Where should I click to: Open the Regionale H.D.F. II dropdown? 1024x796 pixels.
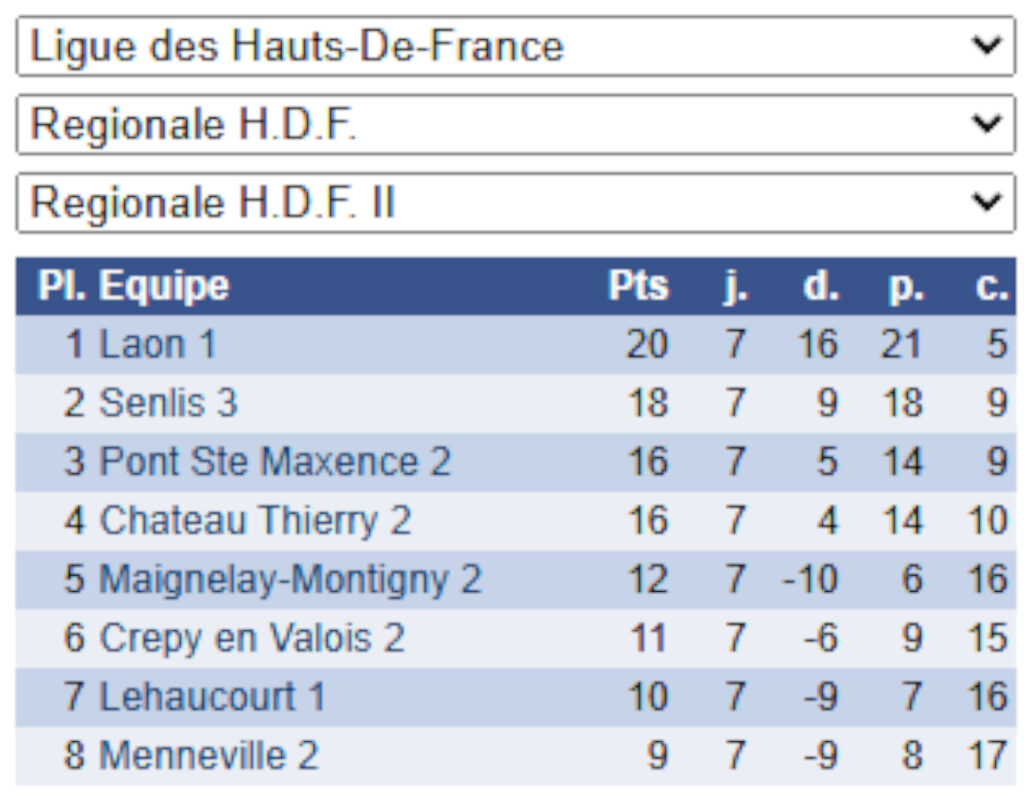[515, 203]
